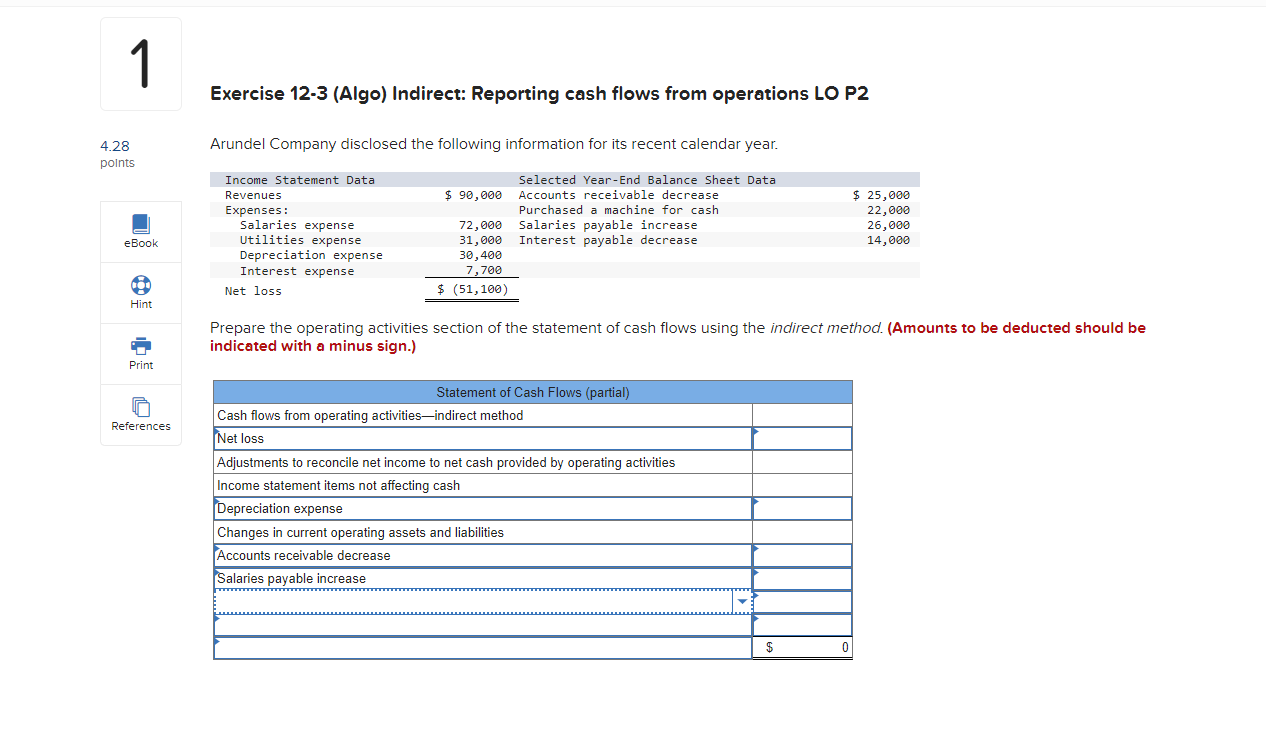
Task: Click the "4.28 points" label
Action: (x=118, y=154)
